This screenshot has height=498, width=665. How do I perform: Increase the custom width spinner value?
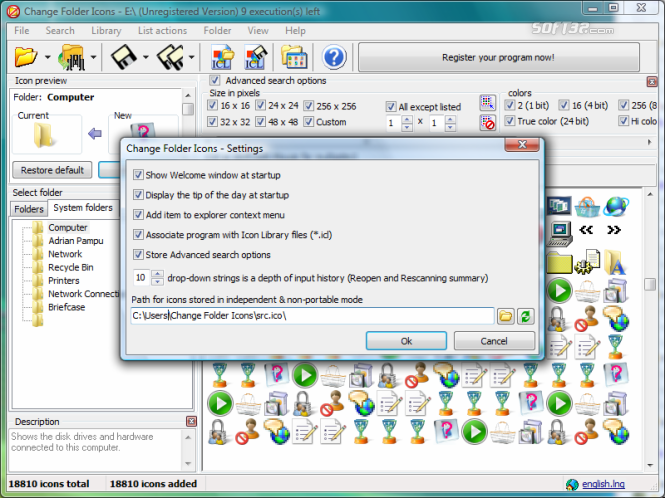pos(407,120)
